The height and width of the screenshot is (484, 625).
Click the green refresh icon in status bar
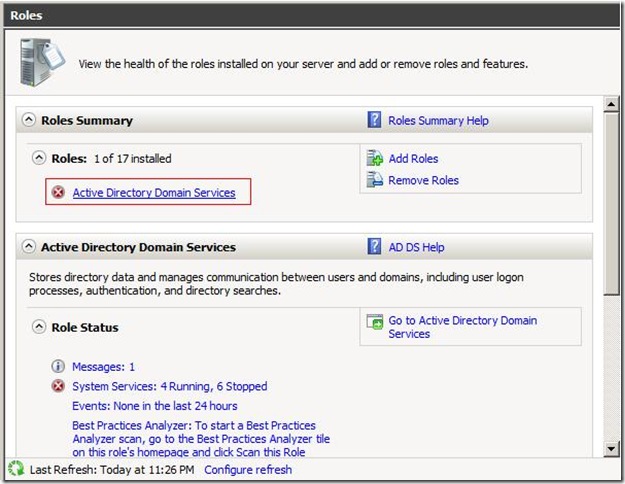(16, 468)
